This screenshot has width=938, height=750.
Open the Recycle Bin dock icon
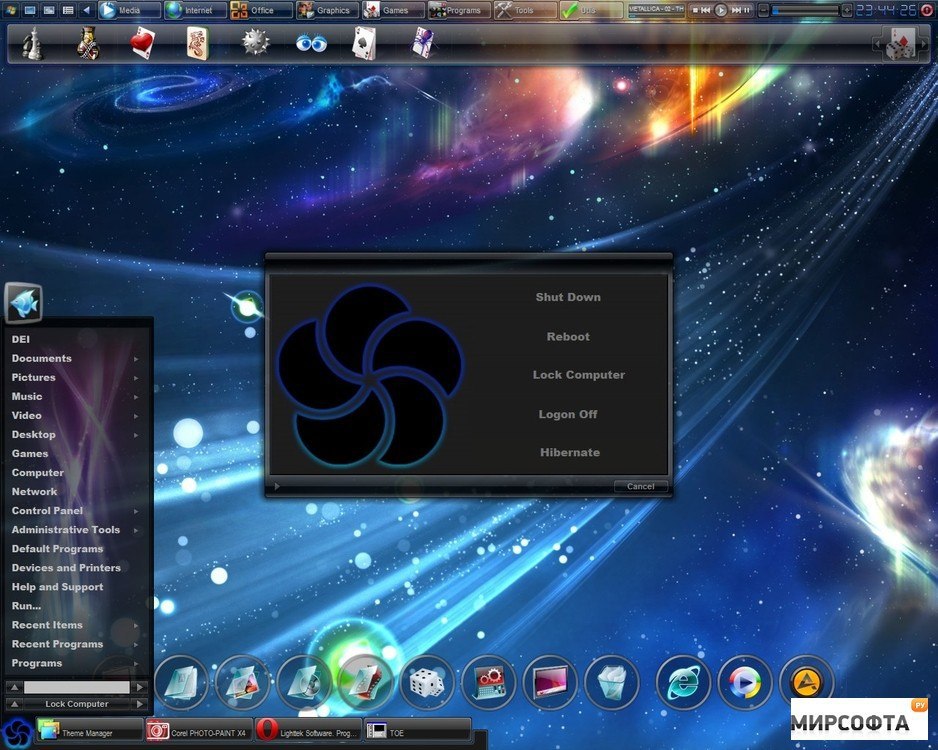611,682
